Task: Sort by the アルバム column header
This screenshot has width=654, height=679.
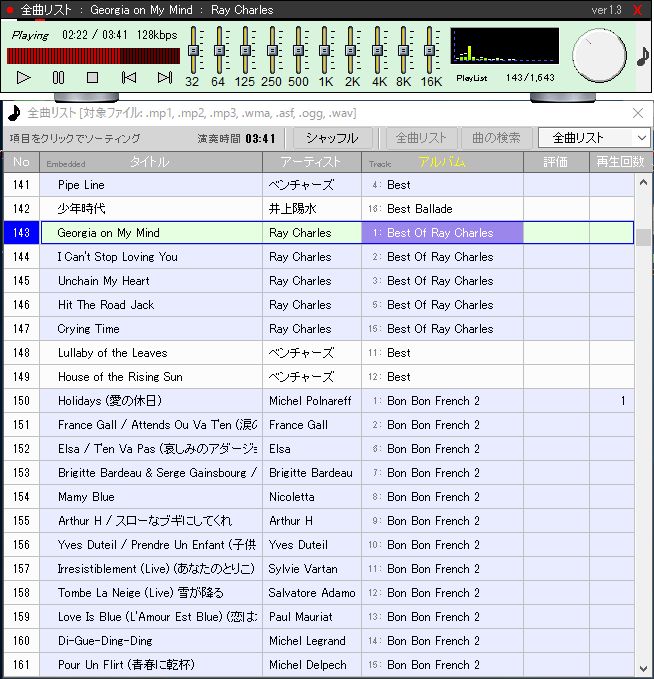Action: 442,162
